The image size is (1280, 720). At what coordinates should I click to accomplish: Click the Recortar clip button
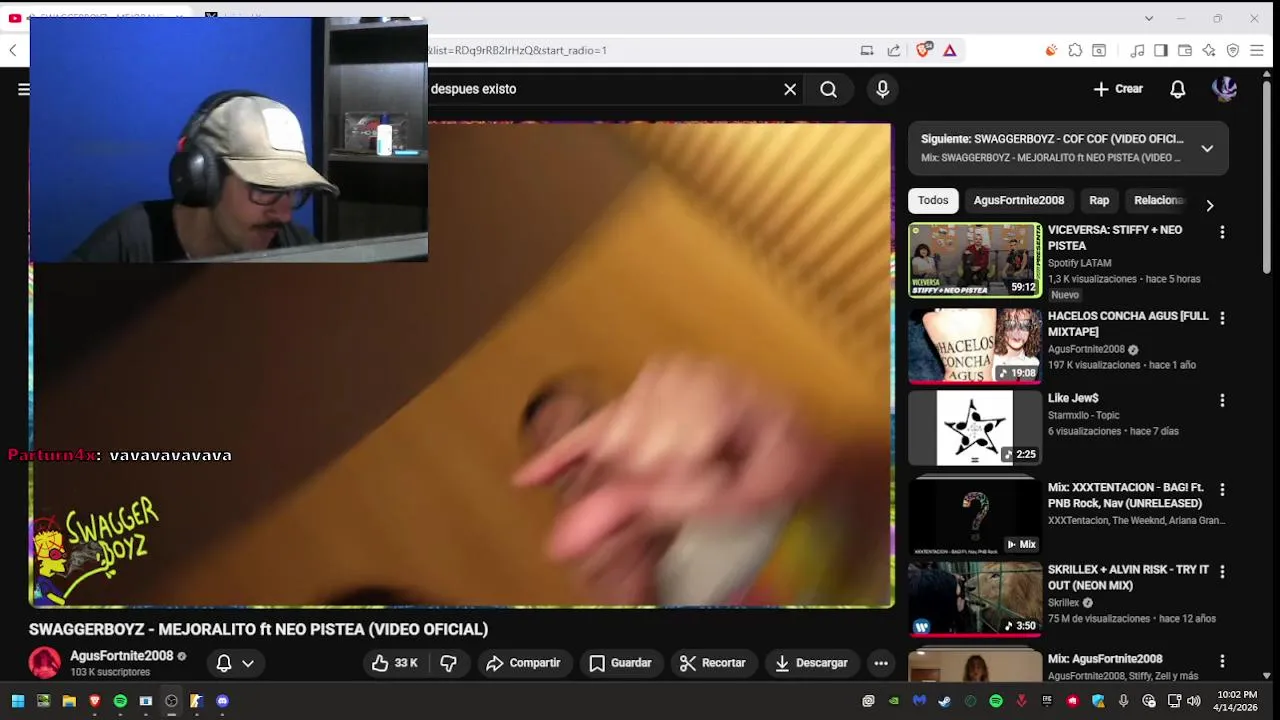point(712,663)
